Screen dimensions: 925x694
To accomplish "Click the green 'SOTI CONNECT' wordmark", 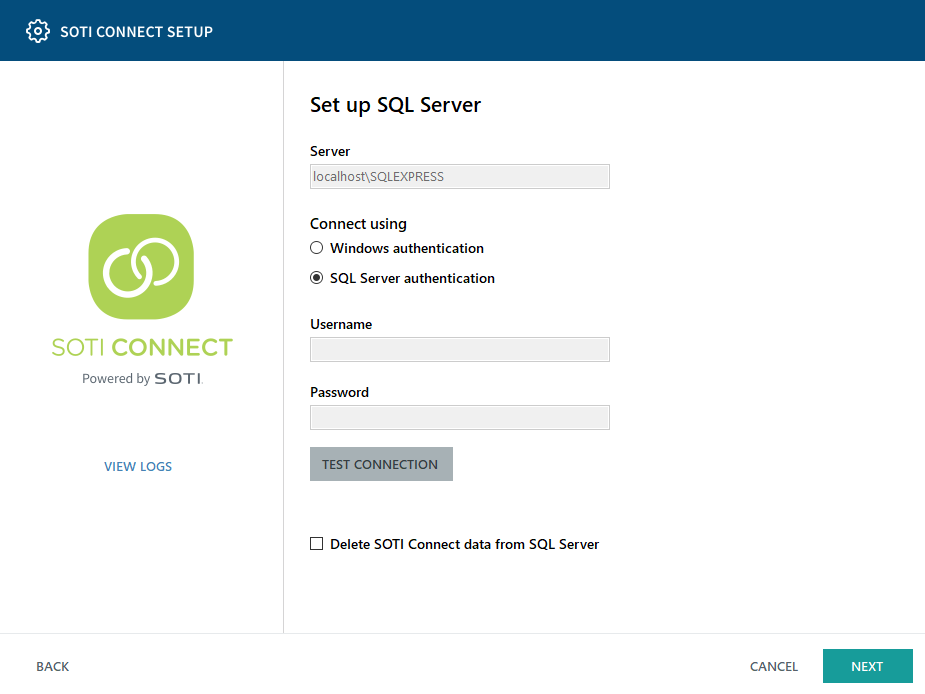I will click(142, 347).
